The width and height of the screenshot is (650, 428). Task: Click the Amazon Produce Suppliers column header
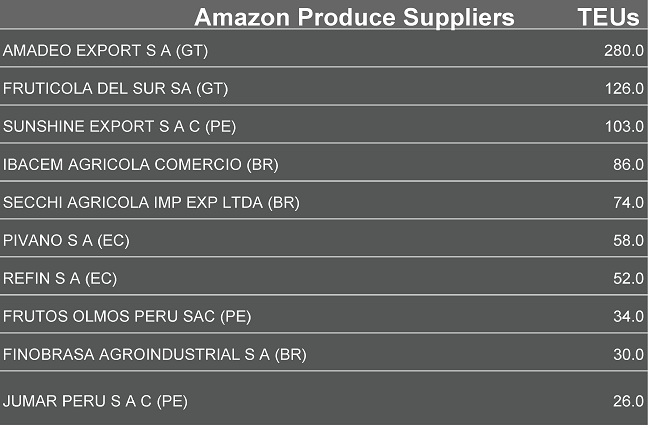point(354,17)
